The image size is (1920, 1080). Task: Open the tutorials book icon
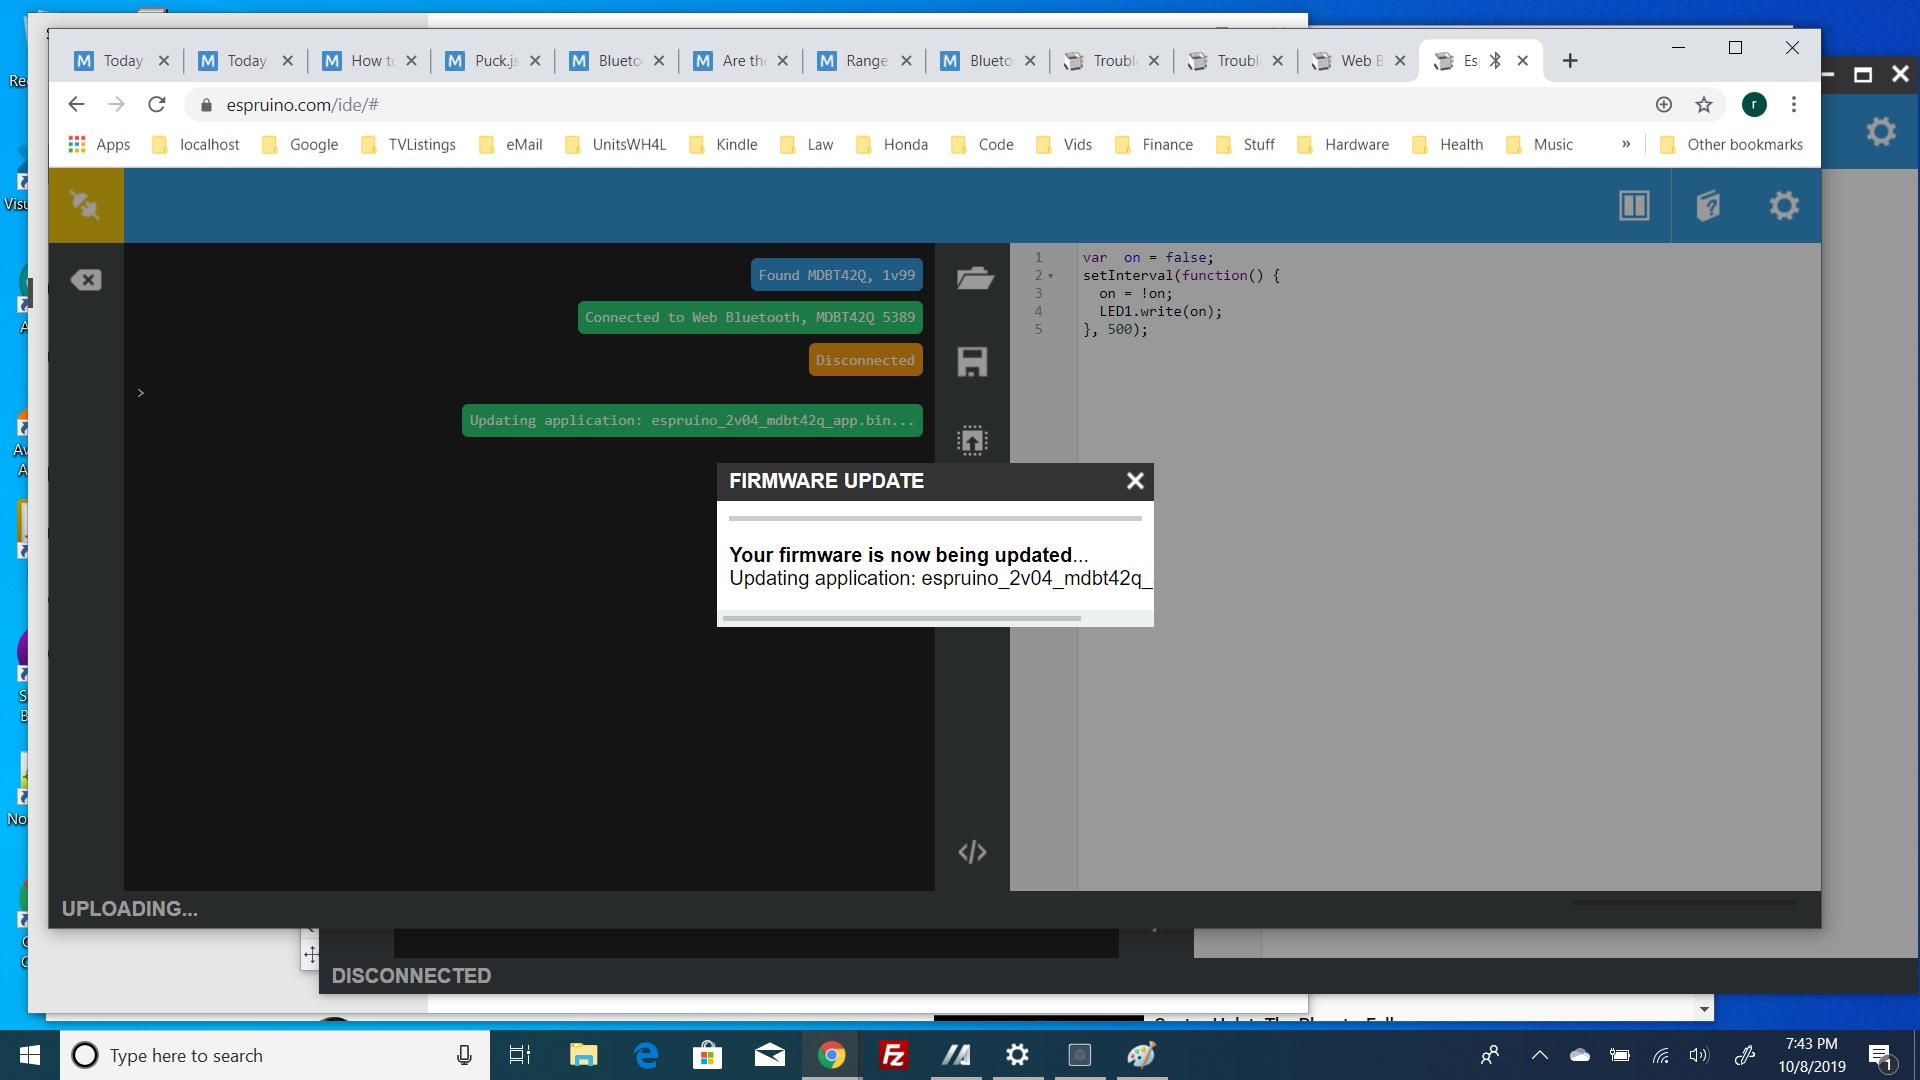[x=1708, y=205]
